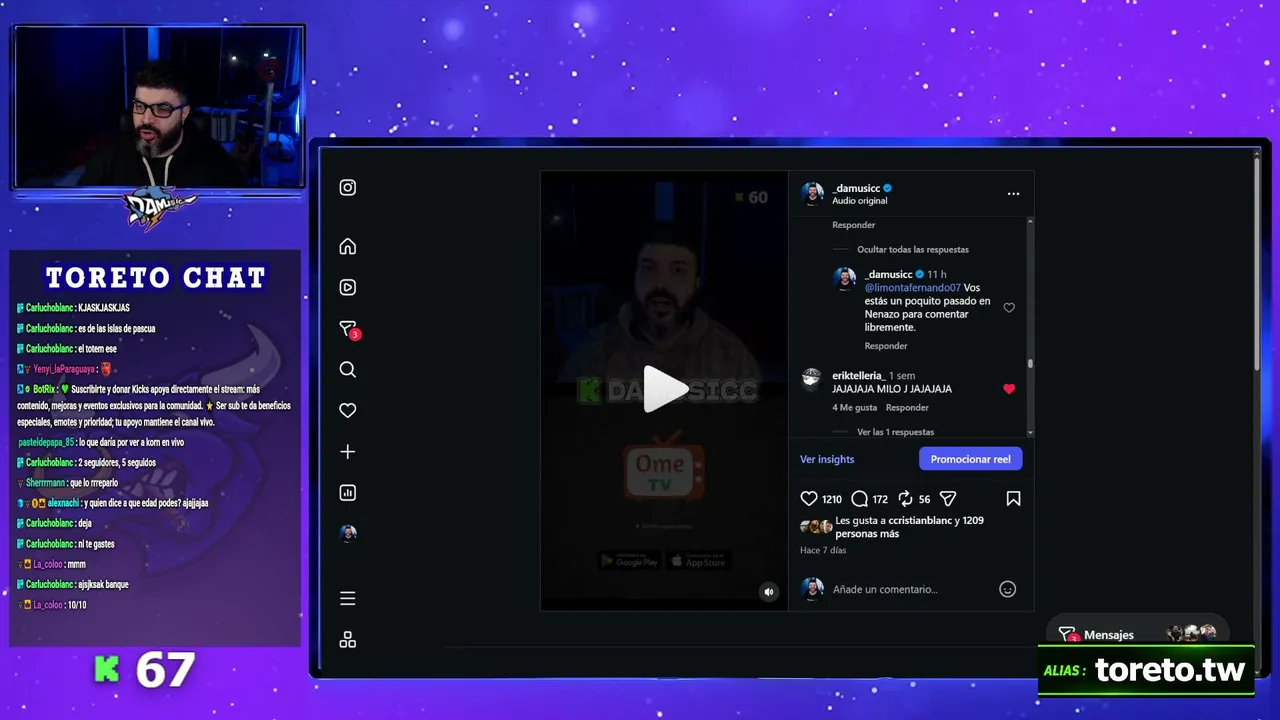Open the Reels icon in the sidebar
The width and height of the screenshot is (1280, 720).
[x=347, y=288]
